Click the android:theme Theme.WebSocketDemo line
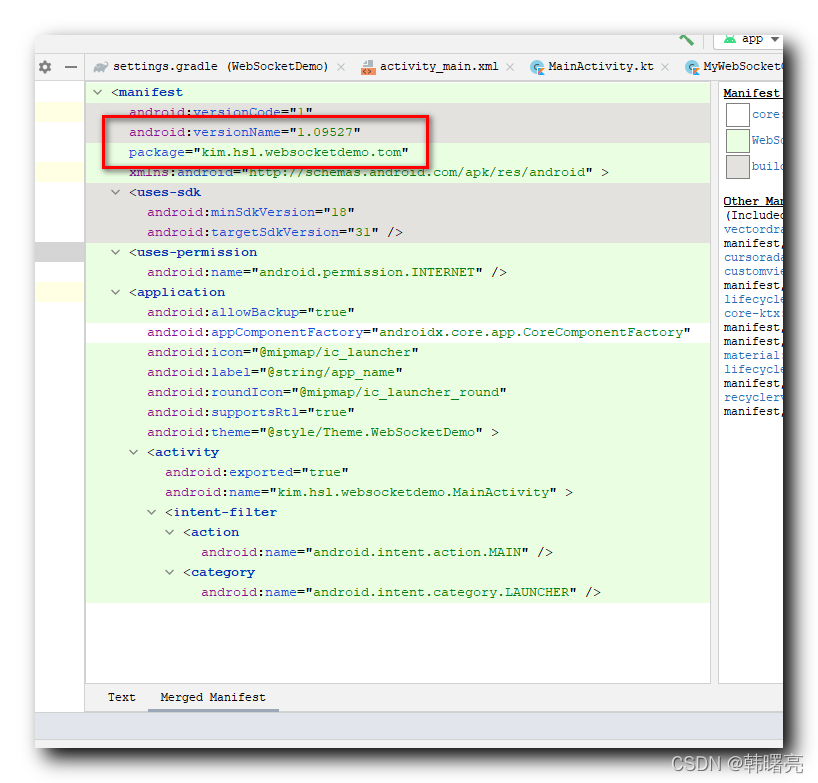Viewport: 818px width, 783px height. click(x=322, y=432)
